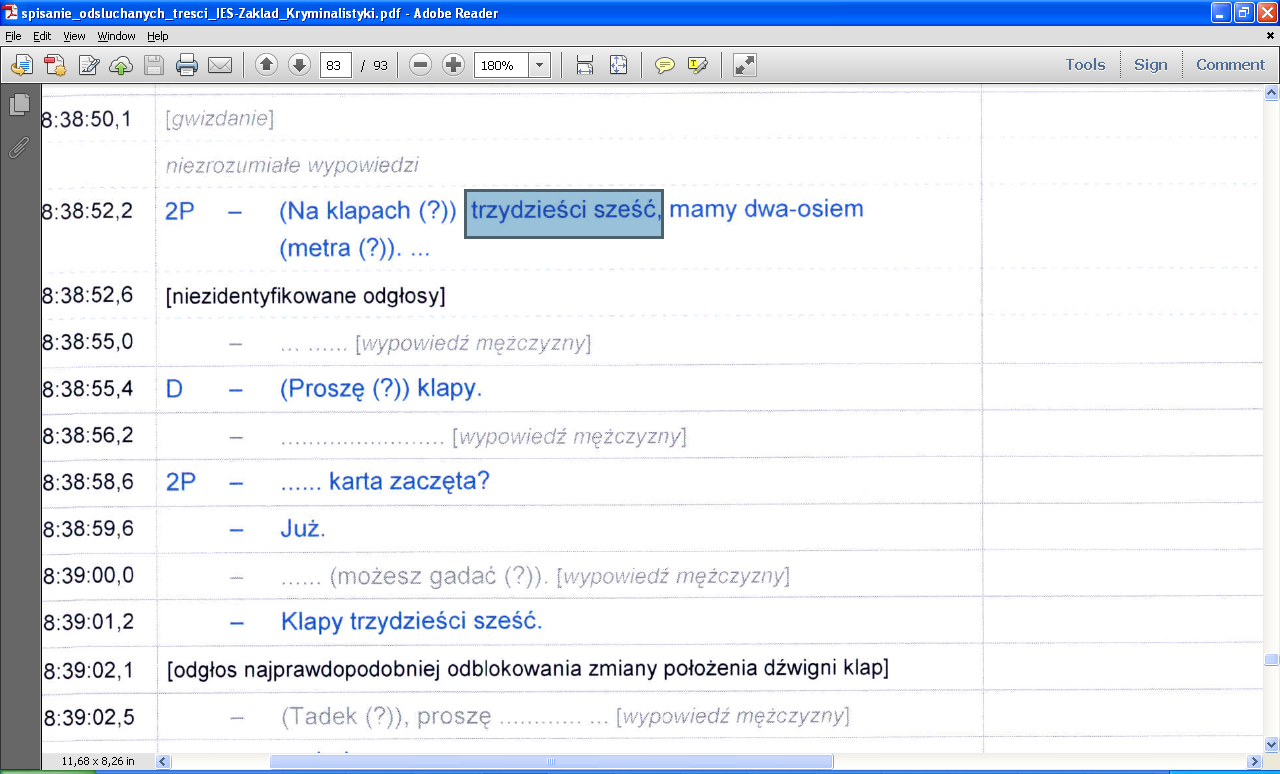Click the page number field showing 83
This screenshot has width=1280, height=774.
pyautogui.click(x=335, y=65)
